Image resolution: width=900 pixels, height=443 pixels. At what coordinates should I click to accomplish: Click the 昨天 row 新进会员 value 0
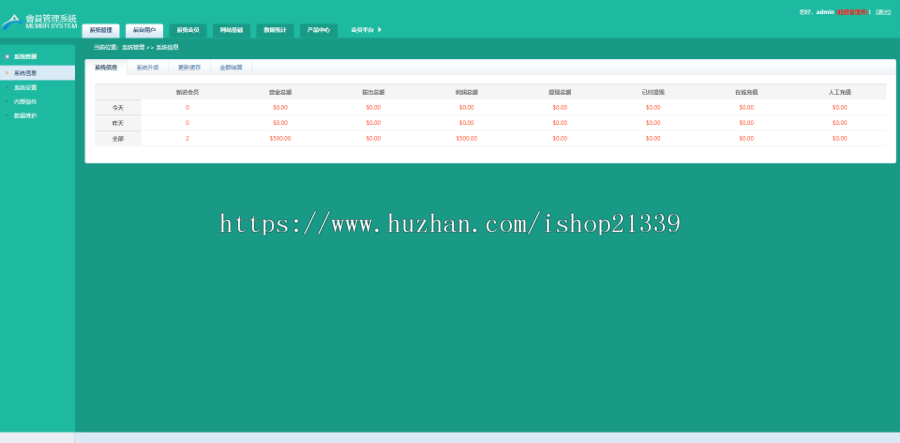coord(188,123)
